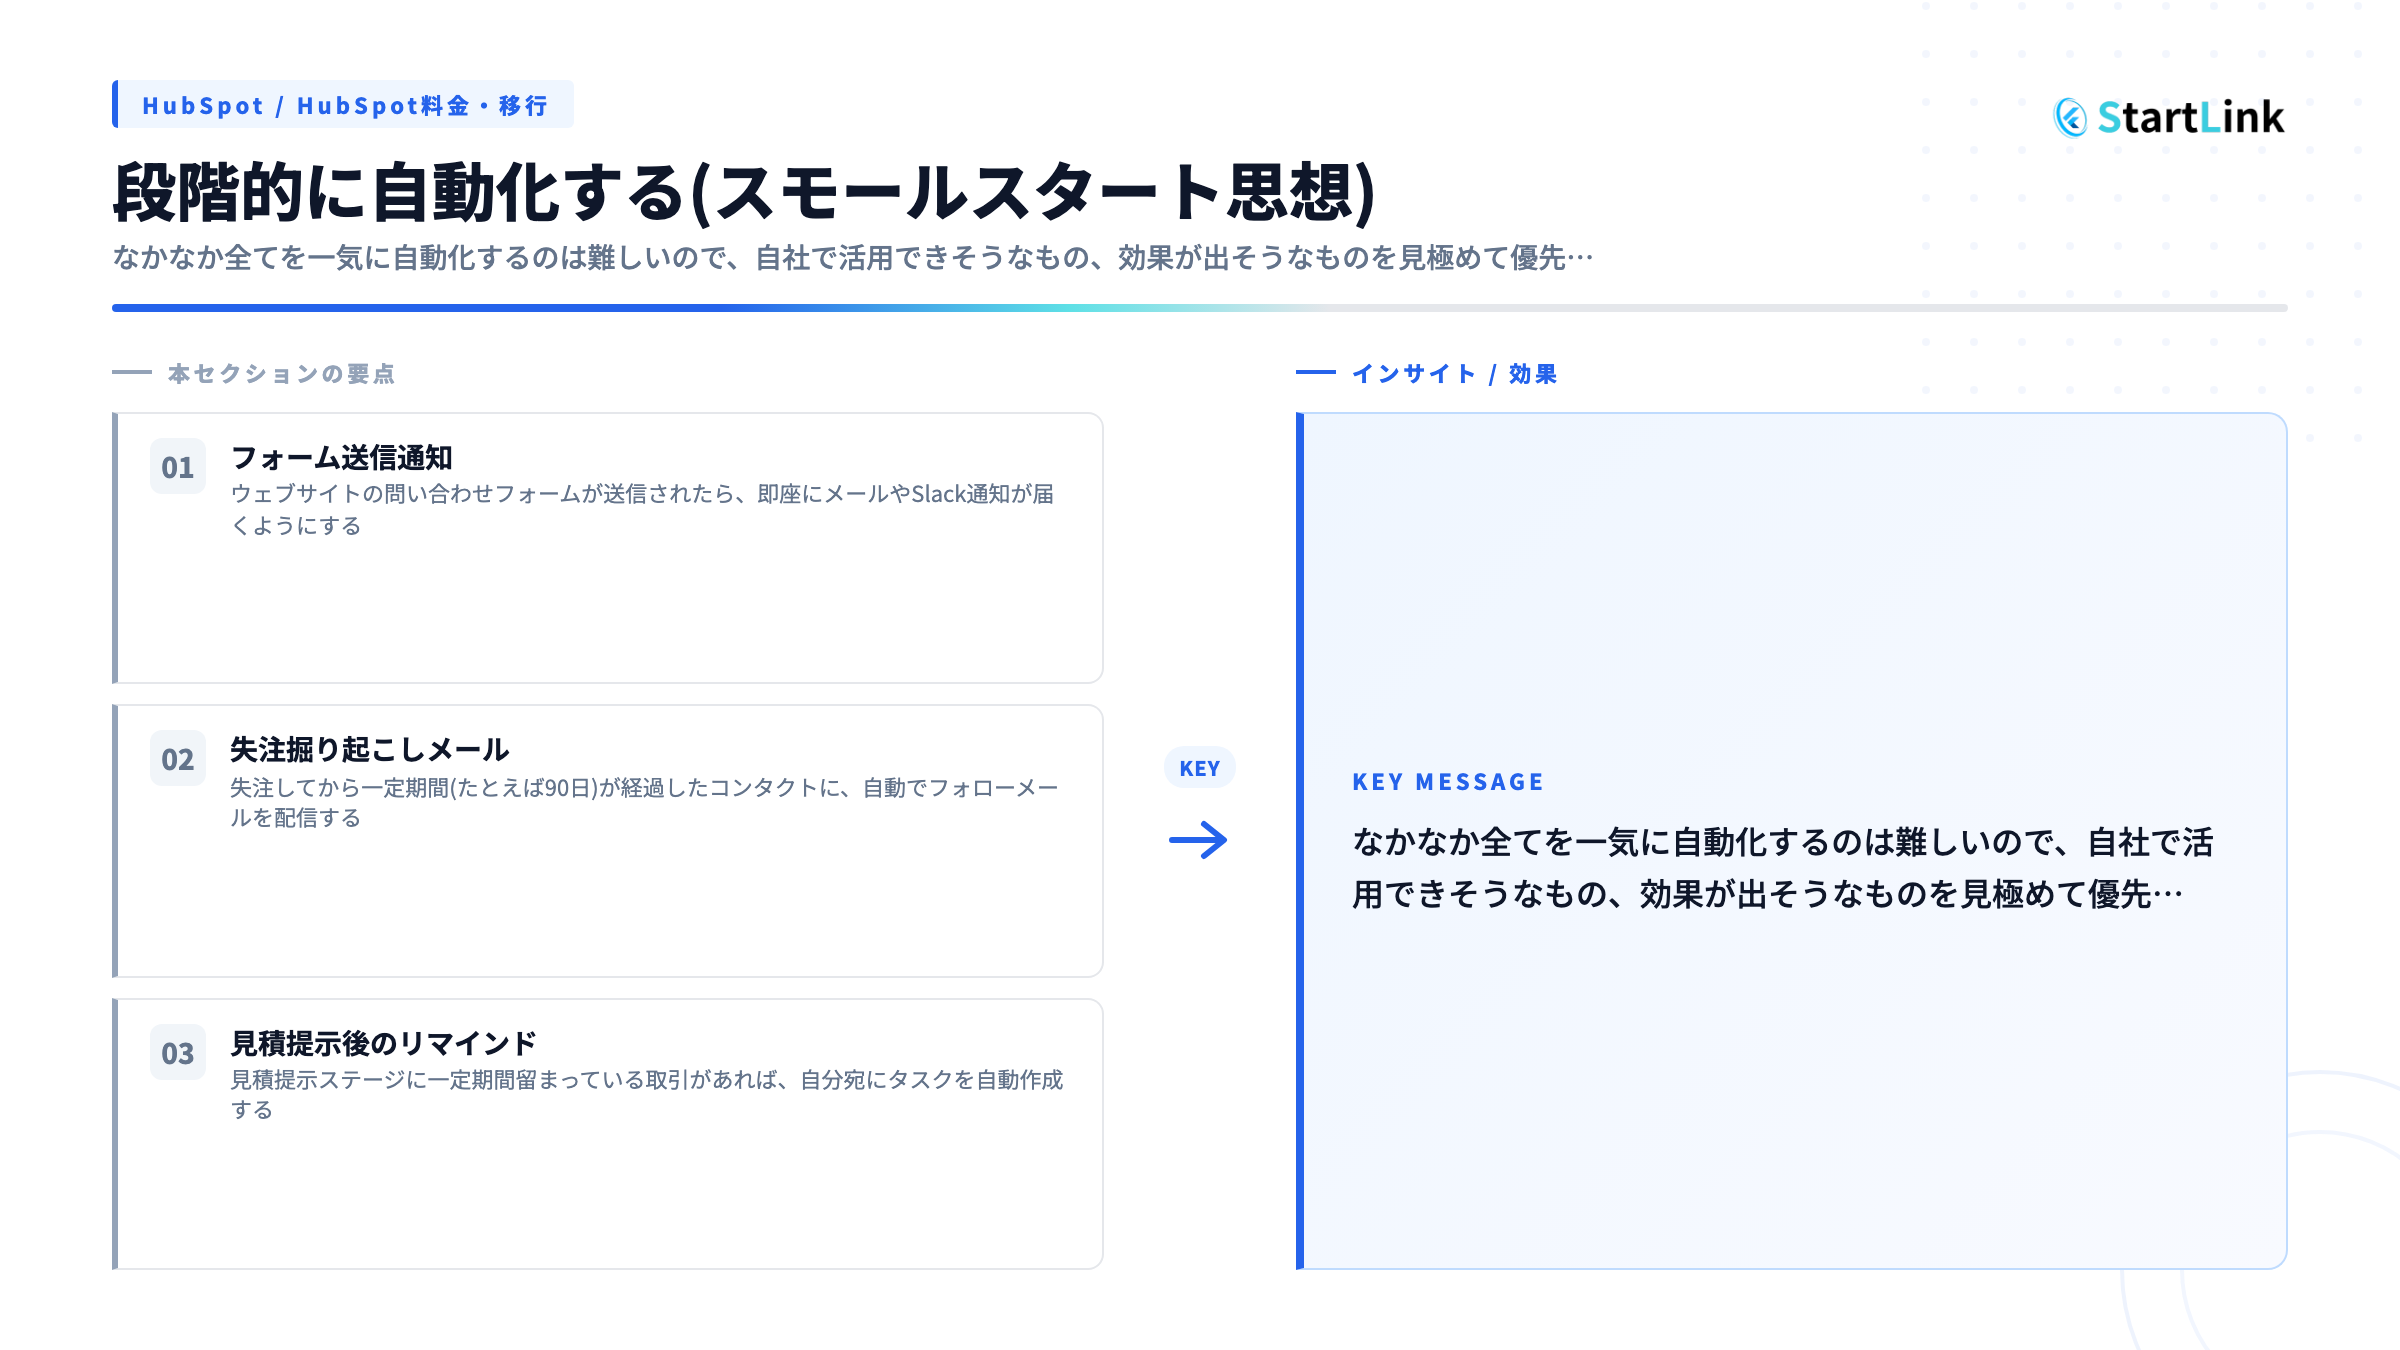Screen dimensions: 2400x1350
Task: Click the 'インサイト / 効果' section label
Action: click(x=1454, y=374)
